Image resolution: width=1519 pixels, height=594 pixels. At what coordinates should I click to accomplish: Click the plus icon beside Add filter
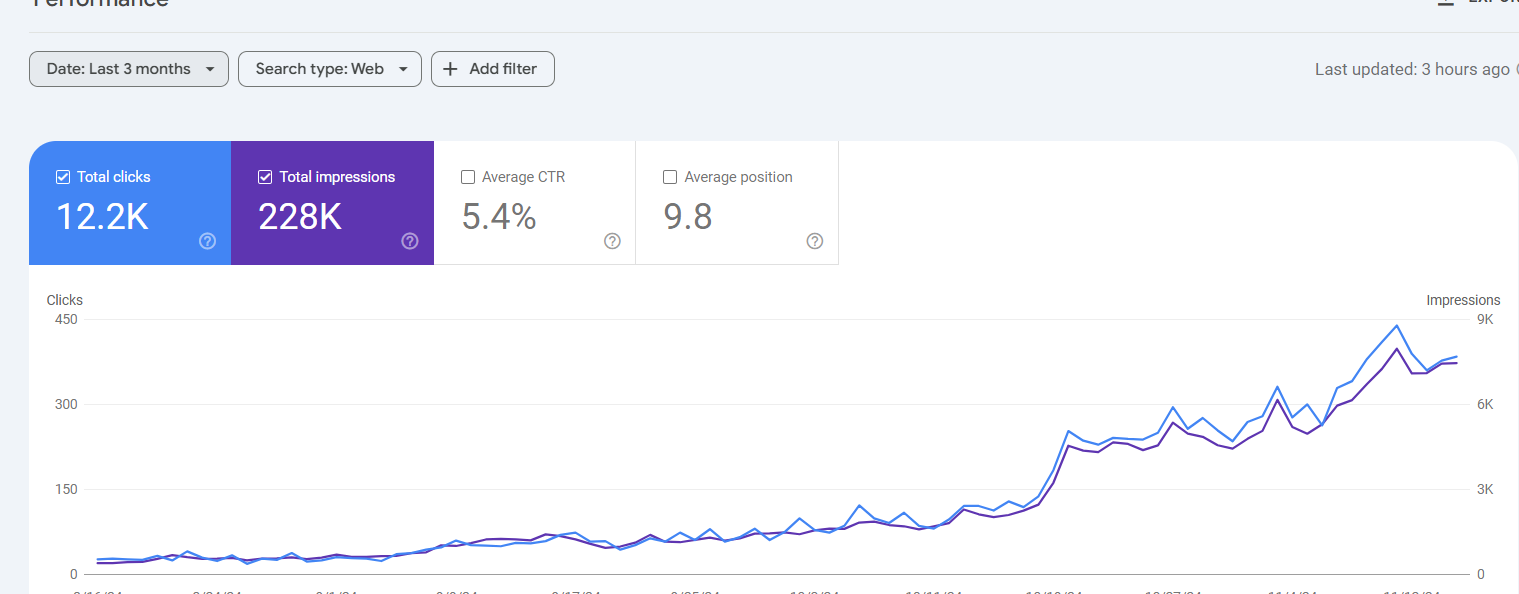[450, 69]
